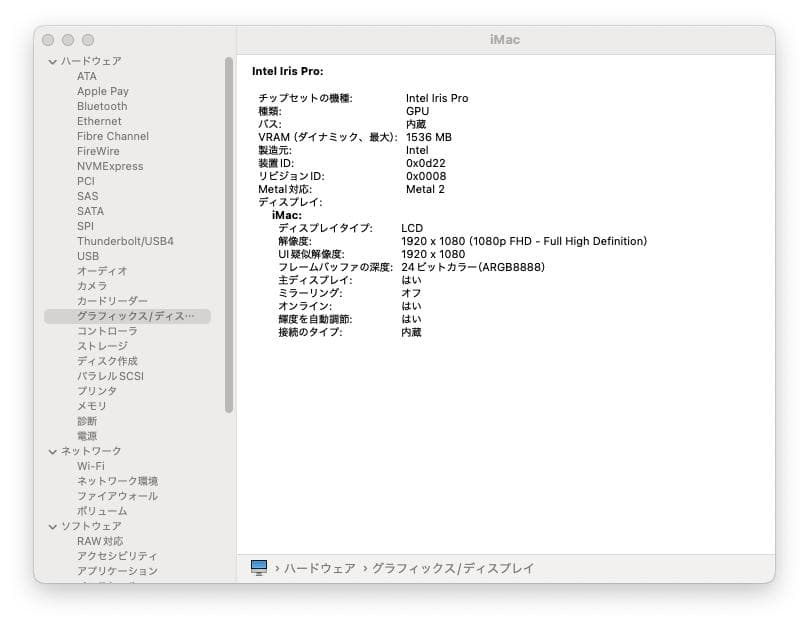Open ファイアウォール in the sidebar
809x625 pixels.
tap(117, 496)
